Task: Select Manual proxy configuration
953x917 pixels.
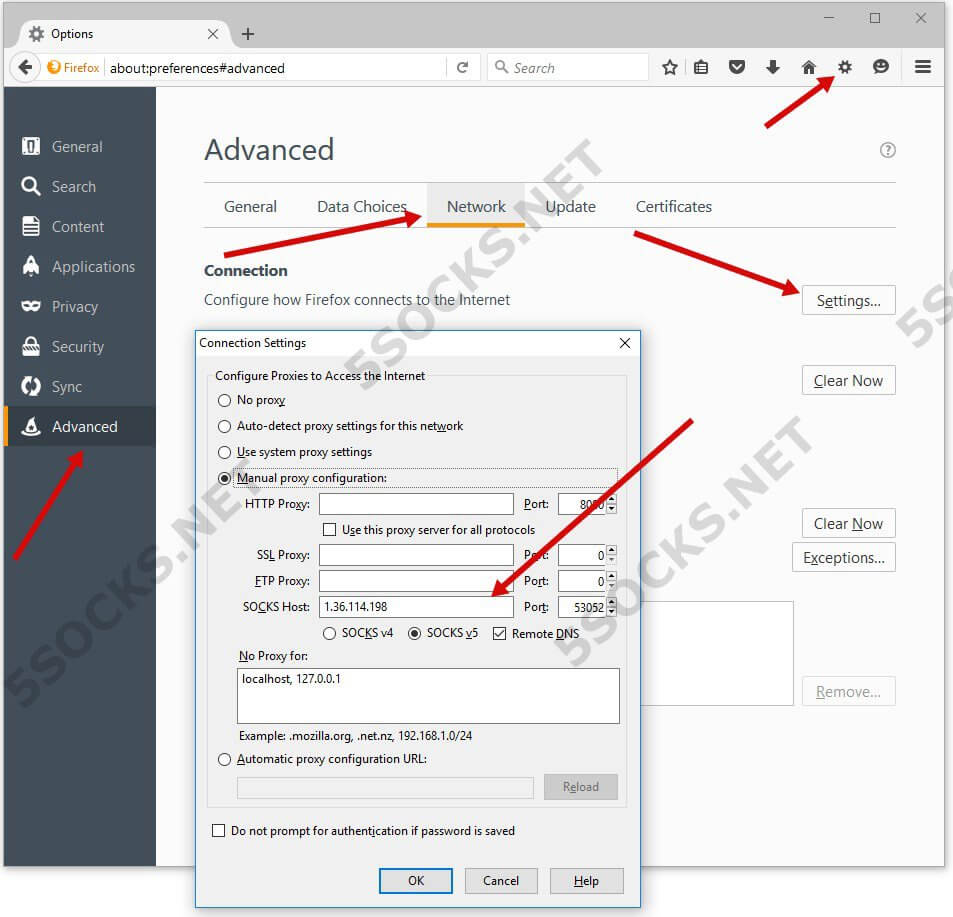Action: [224, 479]
